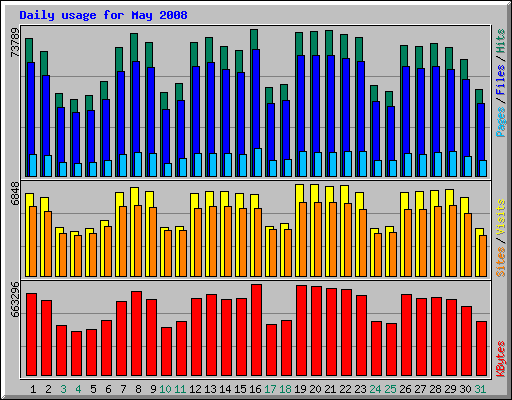Screen dimensions: 512x400
Task: Click the red KBytes bar for day 19
Action: point(301,330)
